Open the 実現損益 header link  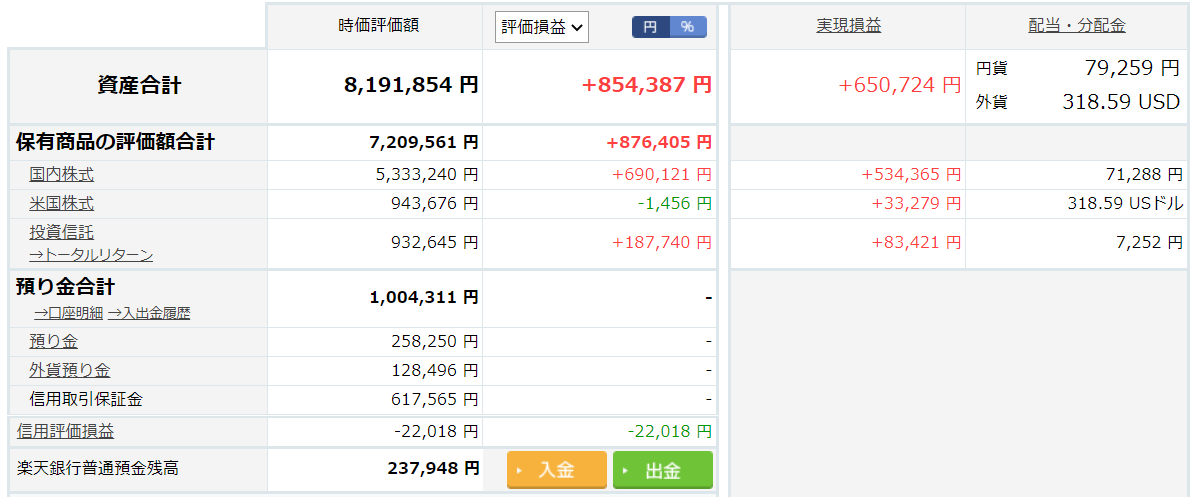point(848,25)
